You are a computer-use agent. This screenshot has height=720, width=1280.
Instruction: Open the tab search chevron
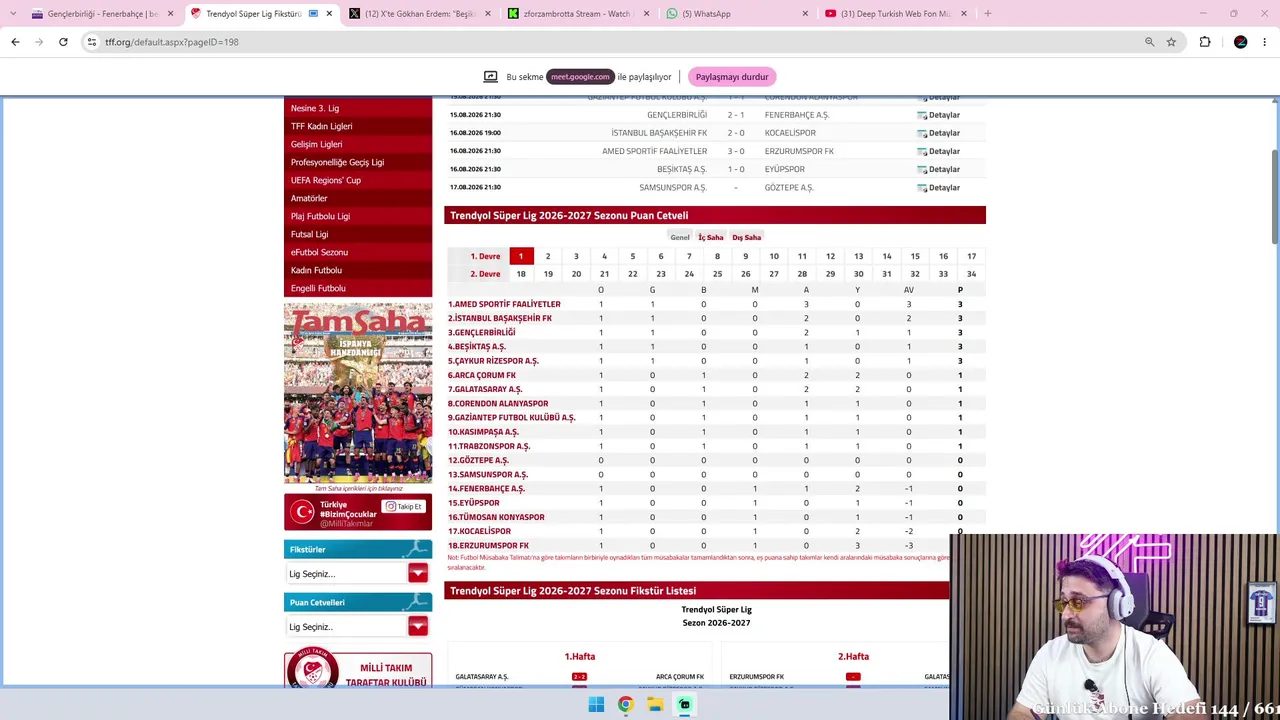pos(13,13)
